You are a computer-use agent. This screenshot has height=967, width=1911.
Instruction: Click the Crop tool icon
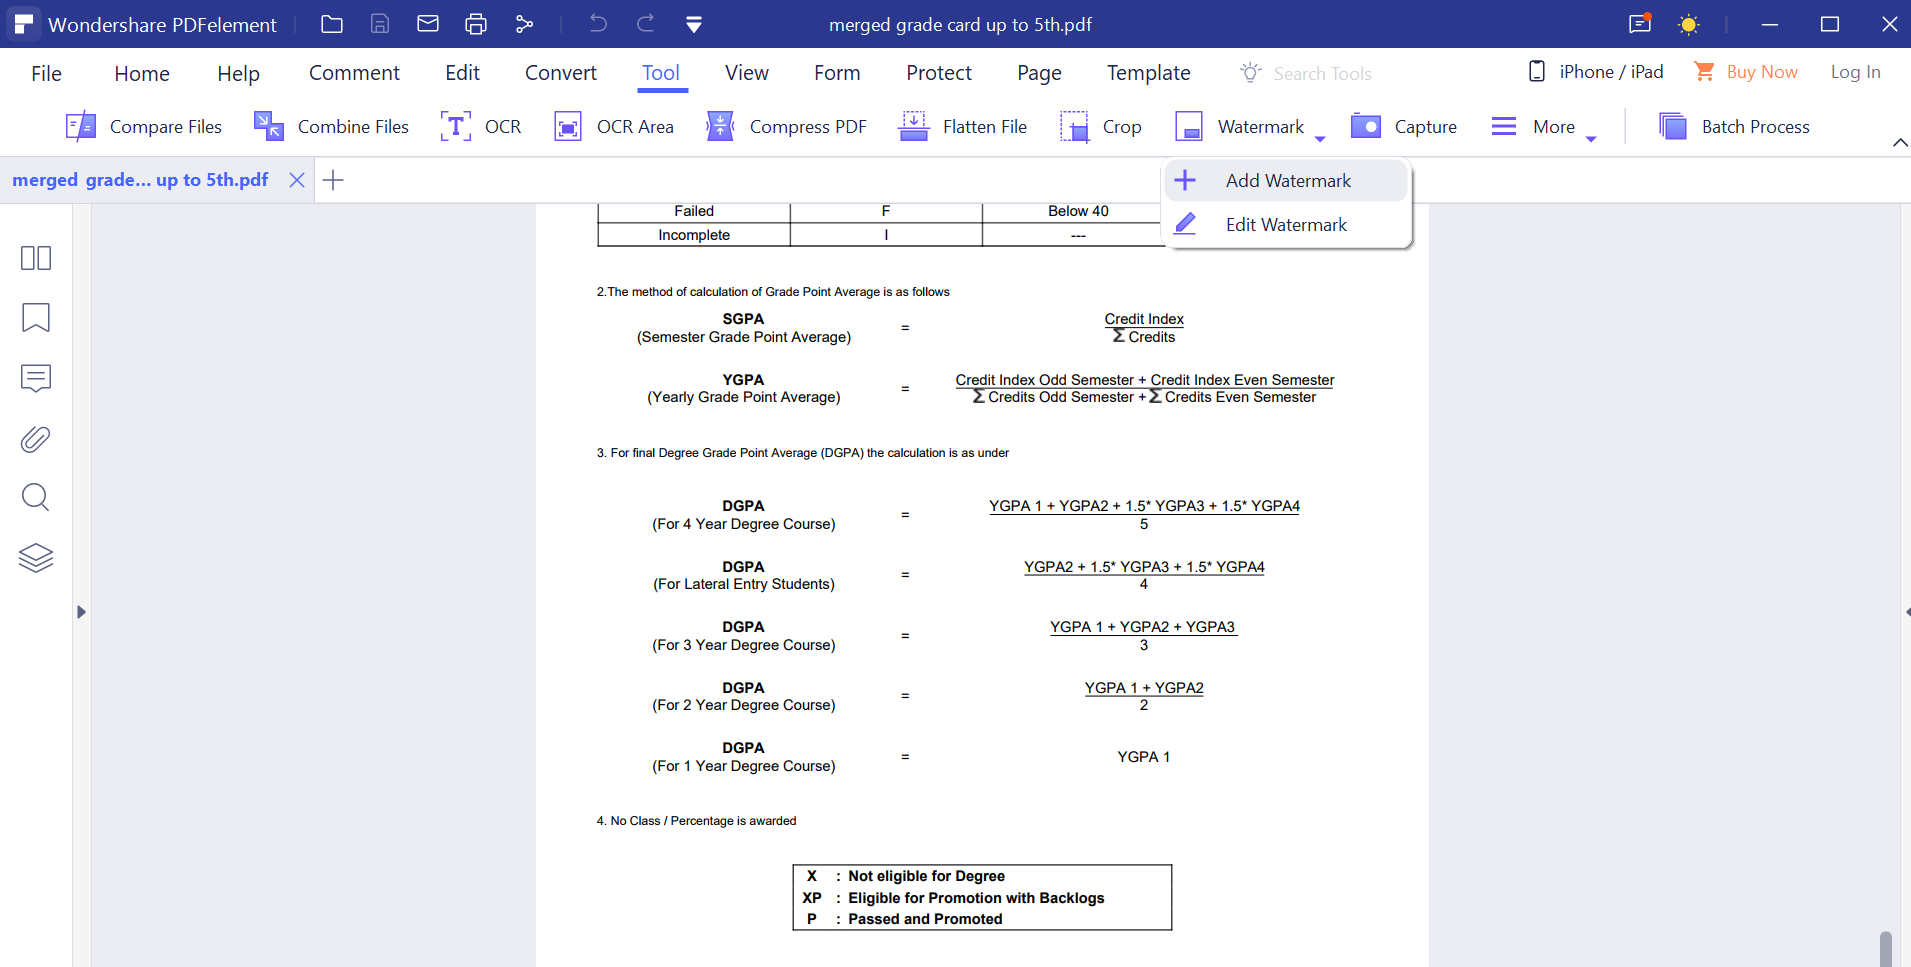tap(1075, 127)
